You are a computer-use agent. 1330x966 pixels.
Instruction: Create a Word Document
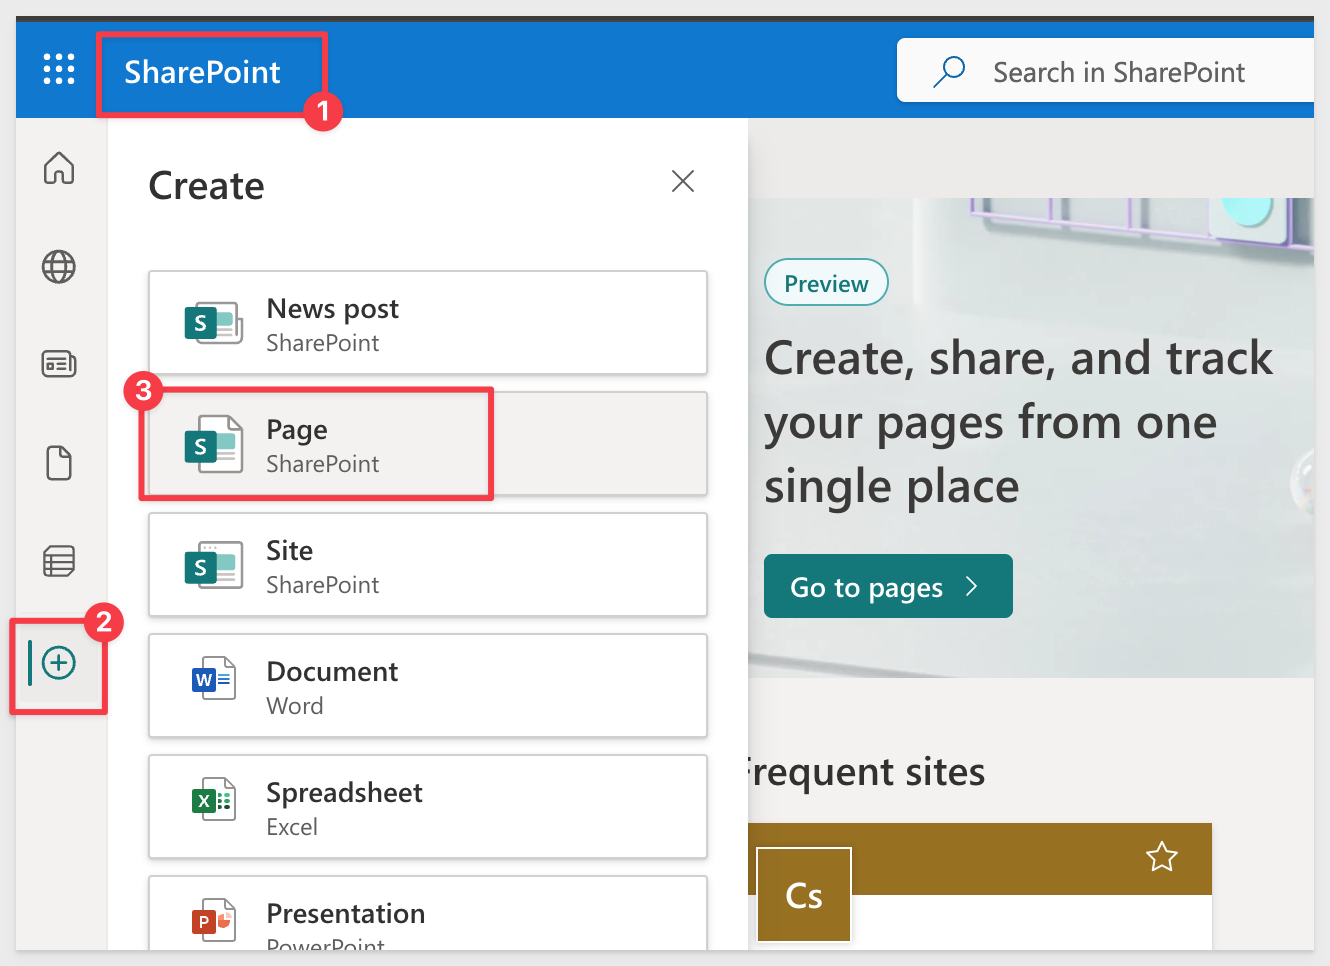pos(428,686)
